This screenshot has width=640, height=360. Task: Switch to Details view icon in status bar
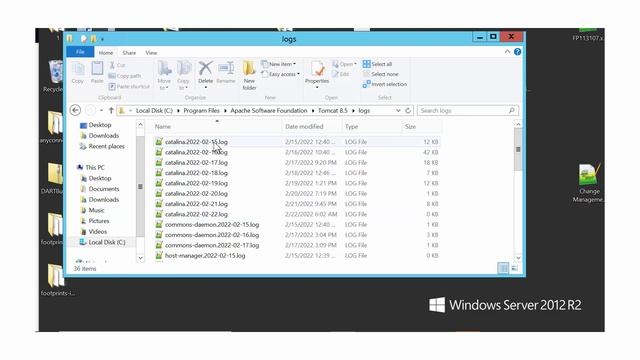pos(503,268)
